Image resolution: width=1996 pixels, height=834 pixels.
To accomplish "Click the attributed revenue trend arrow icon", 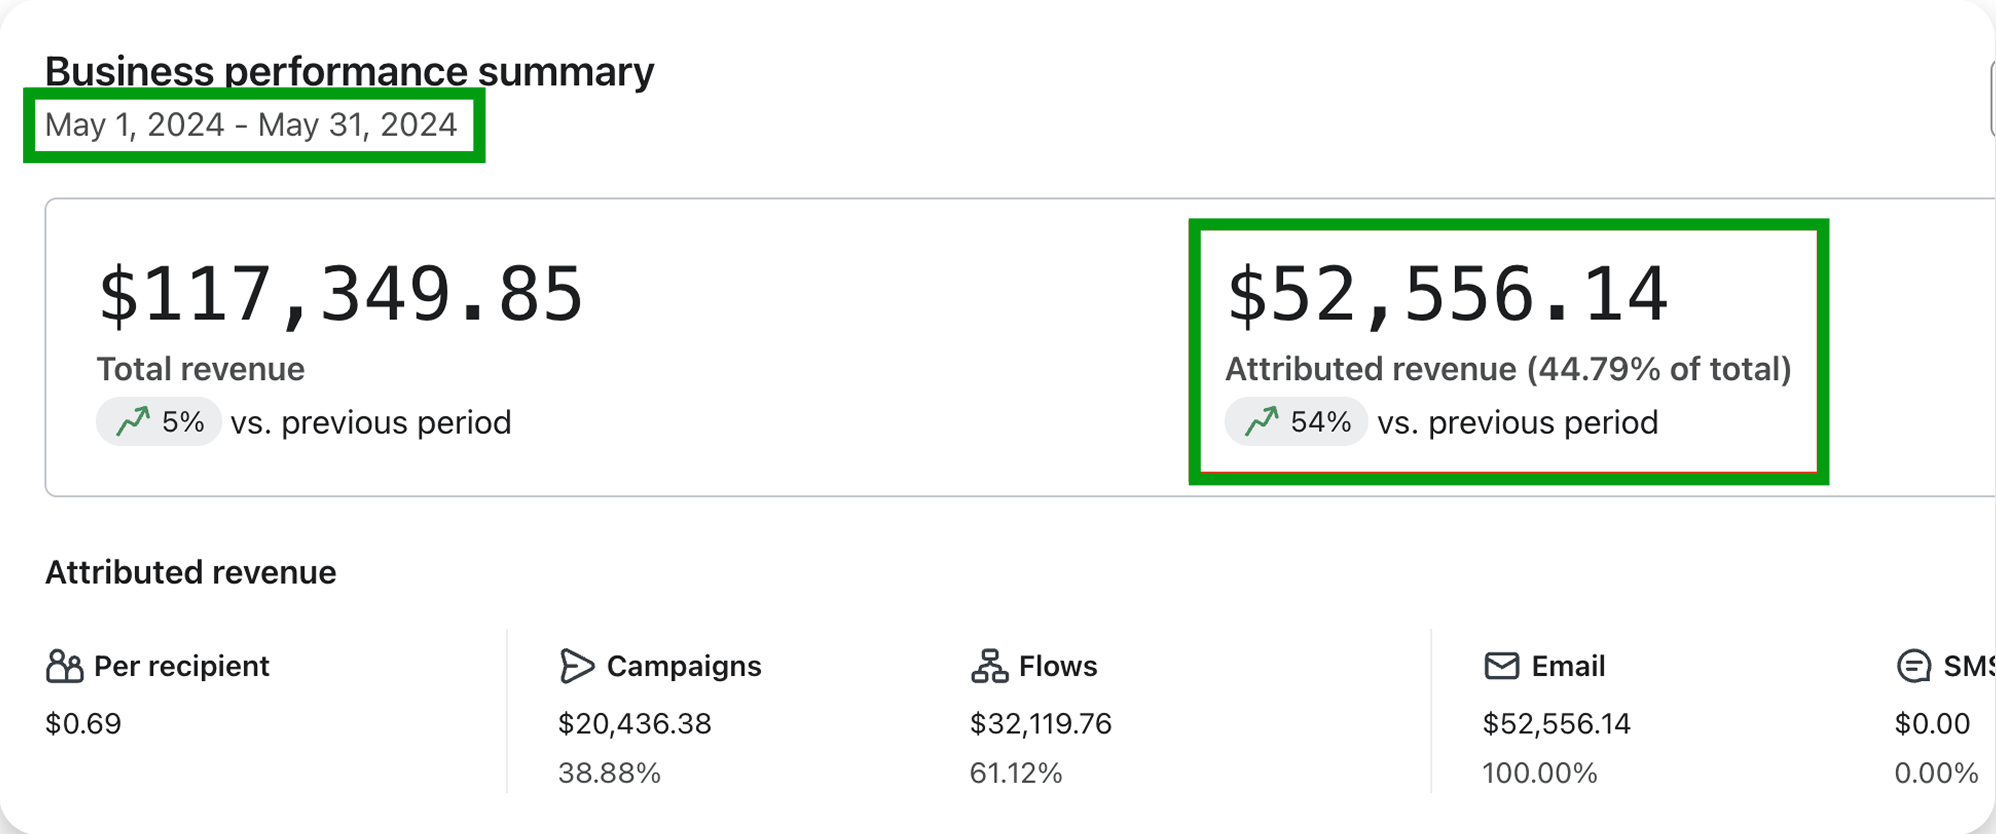I will click(x=1262, y=422).
